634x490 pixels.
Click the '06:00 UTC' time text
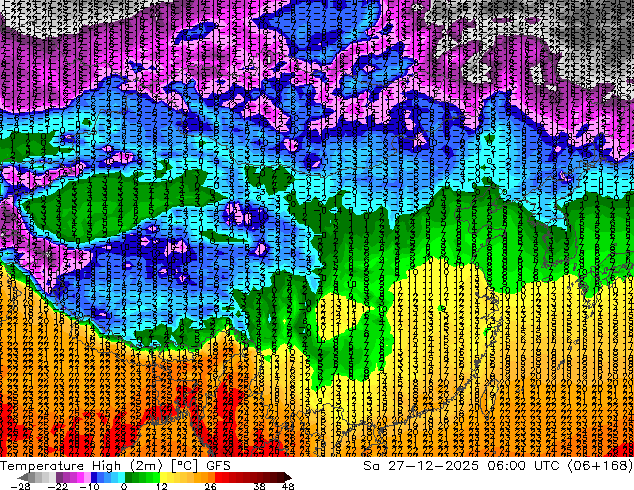pyautogui.click(x=524, y=466)
